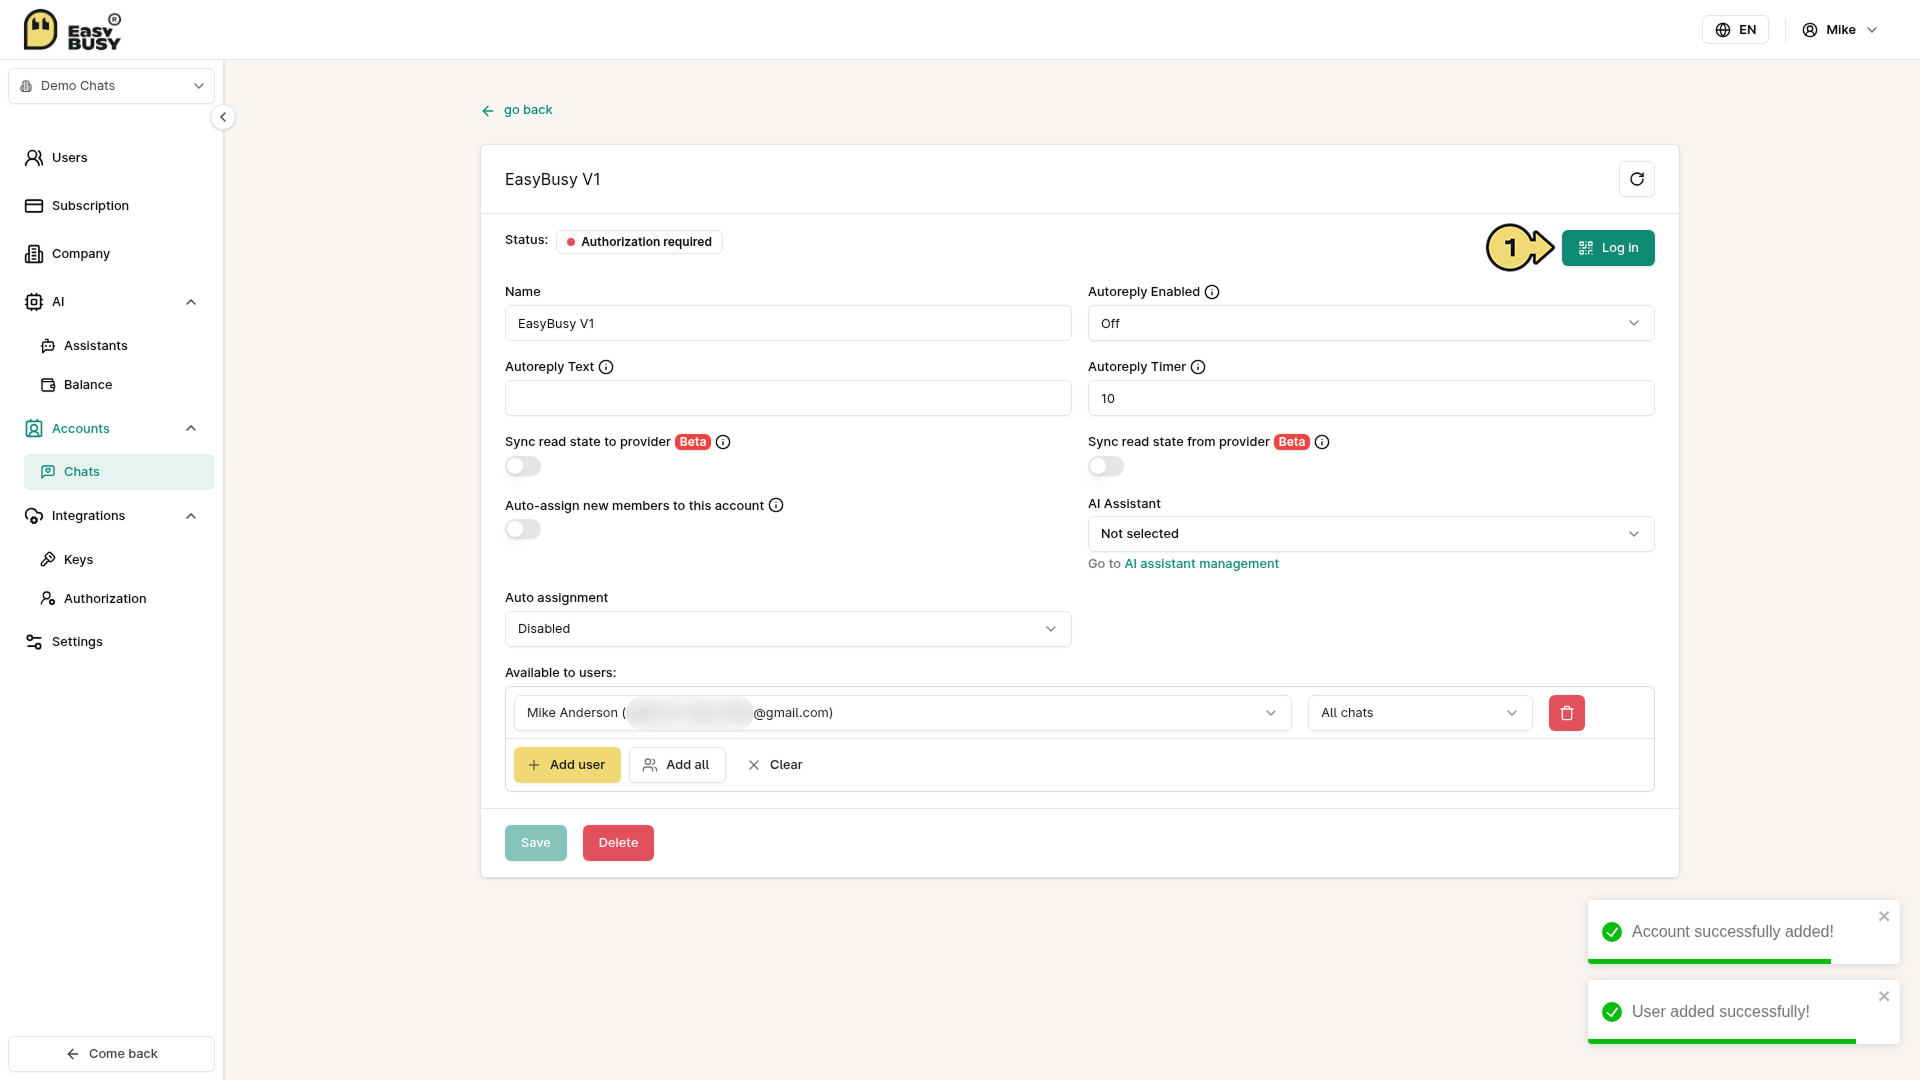Toggle Auto-assign new members to this account
1920x1080 pixels.
(x=523, y=529)
